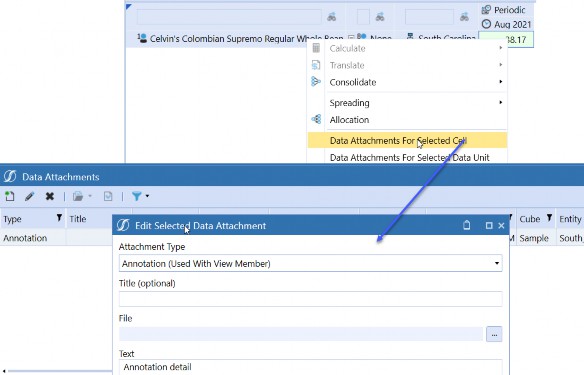Screen dimensions: 584x375
Task: Click the Title (optional) input field
Action: pyautogui.click(x=311, y=299)
